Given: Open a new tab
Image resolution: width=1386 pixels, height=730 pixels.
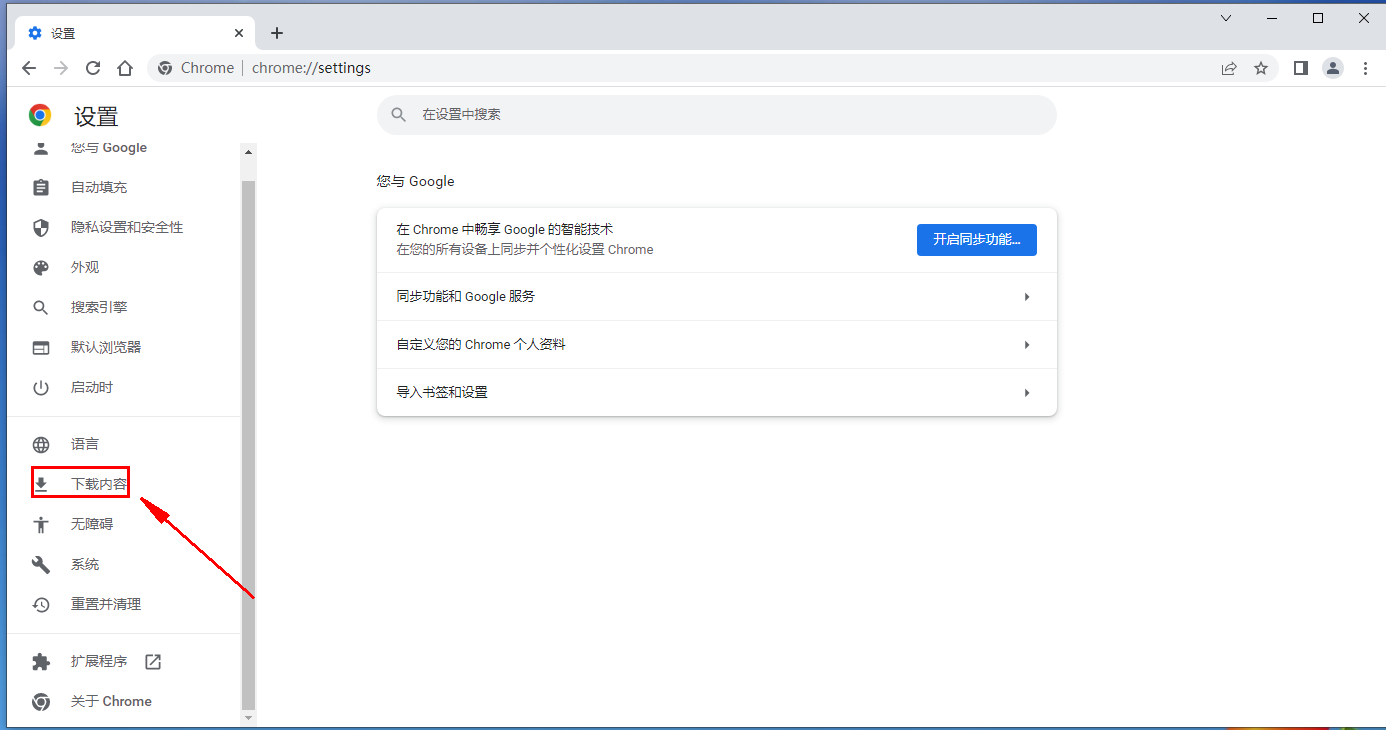Looking at the screenshot, I should (x=277, y=33).
